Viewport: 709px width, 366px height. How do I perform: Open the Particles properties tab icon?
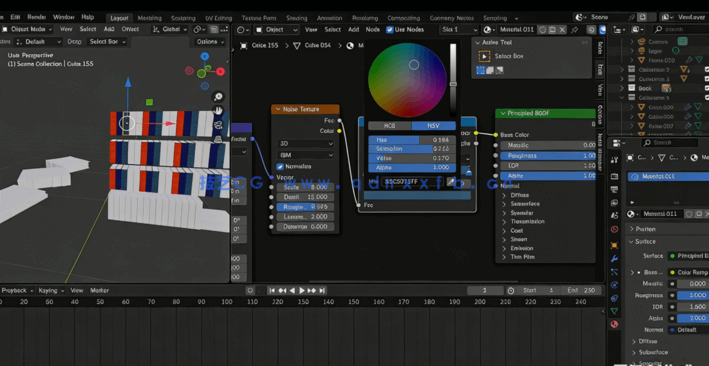[x=614, y=272]
